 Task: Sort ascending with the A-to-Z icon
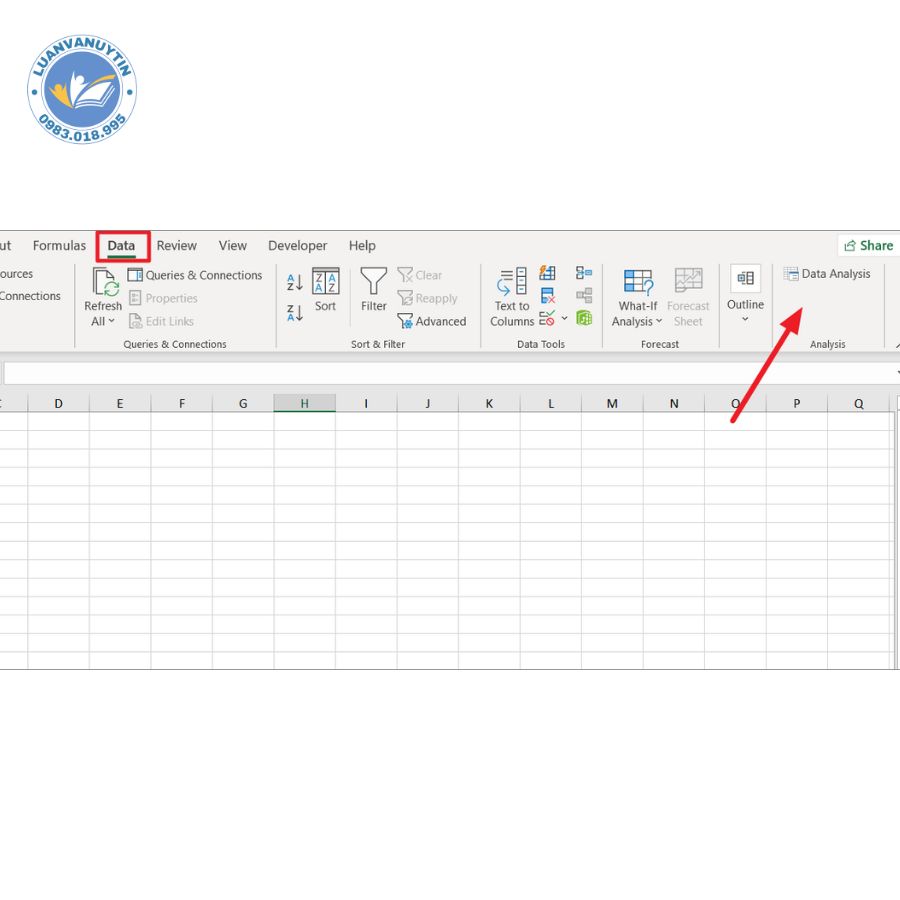point(295,283)
